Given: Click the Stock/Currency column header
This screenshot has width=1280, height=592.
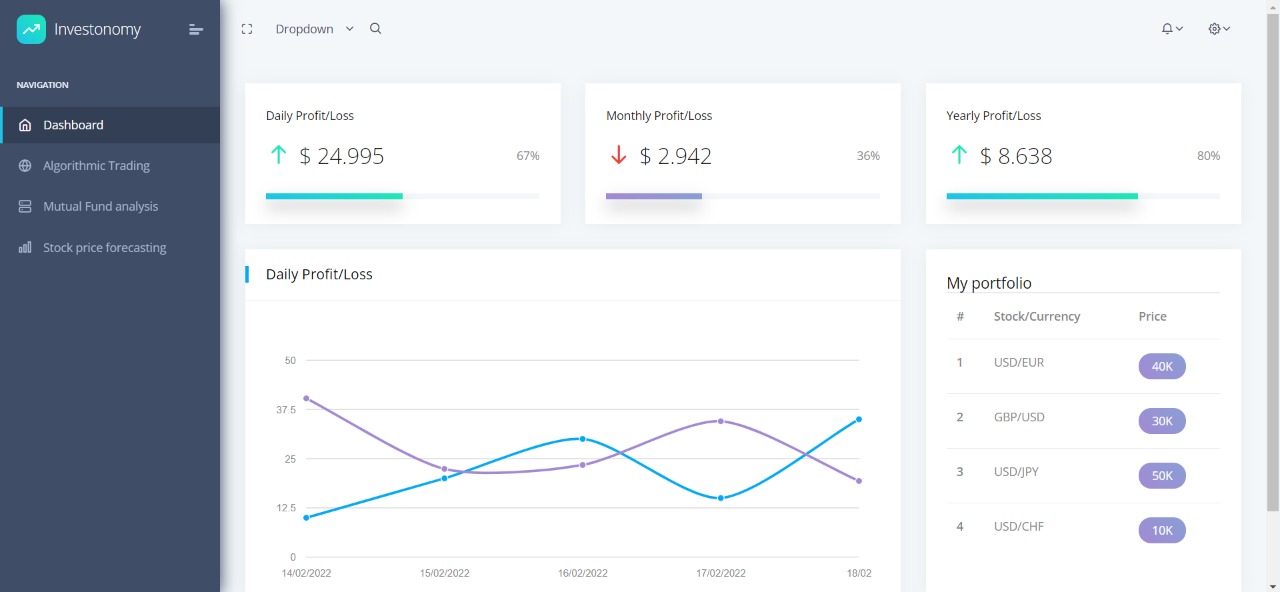Looking at the screenshot, I should [x=1037, y=316].
